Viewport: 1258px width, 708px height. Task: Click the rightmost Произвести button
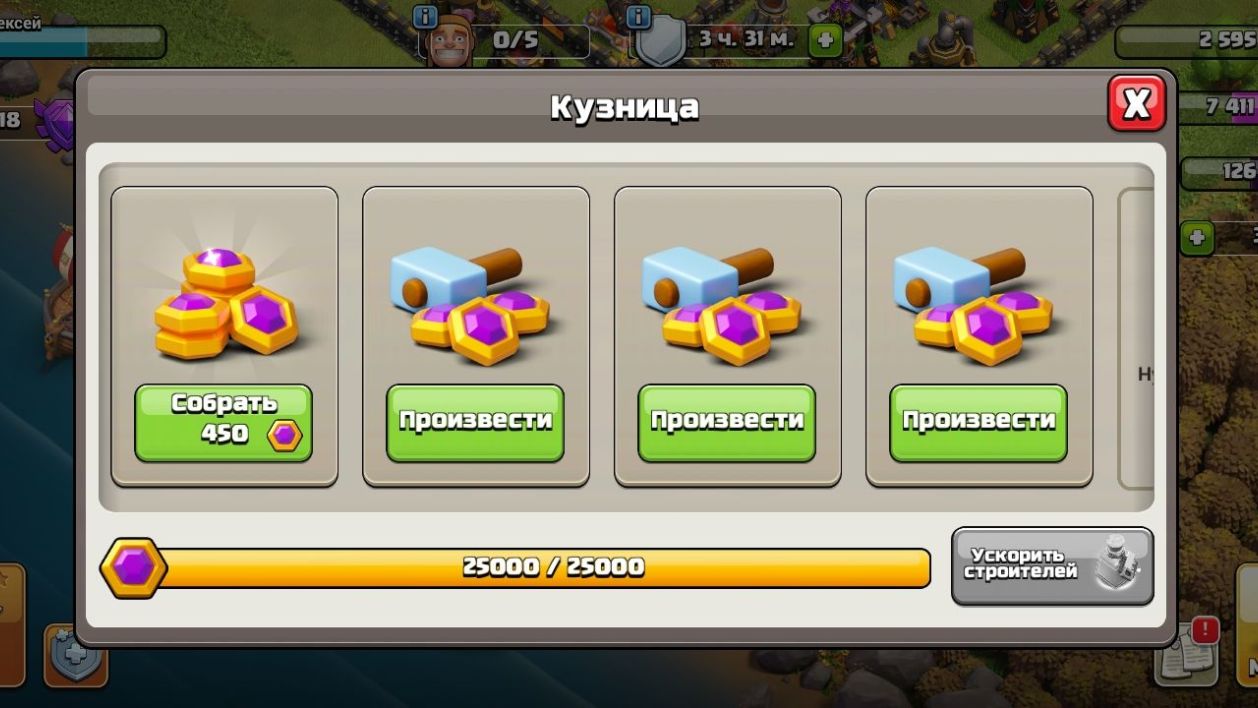[978, 422]
